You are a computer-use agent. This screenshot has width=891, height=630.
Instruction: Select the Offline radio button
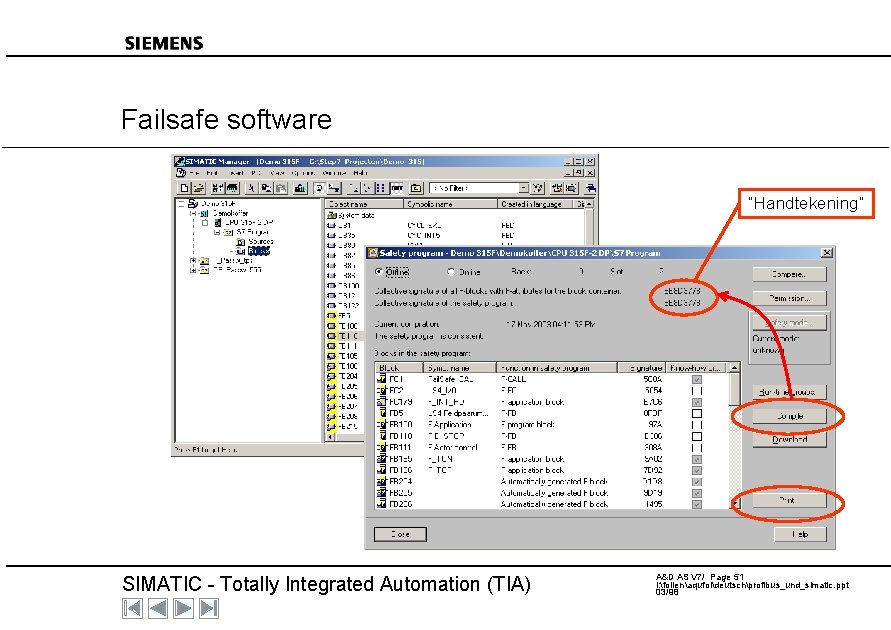click(379, 272)
